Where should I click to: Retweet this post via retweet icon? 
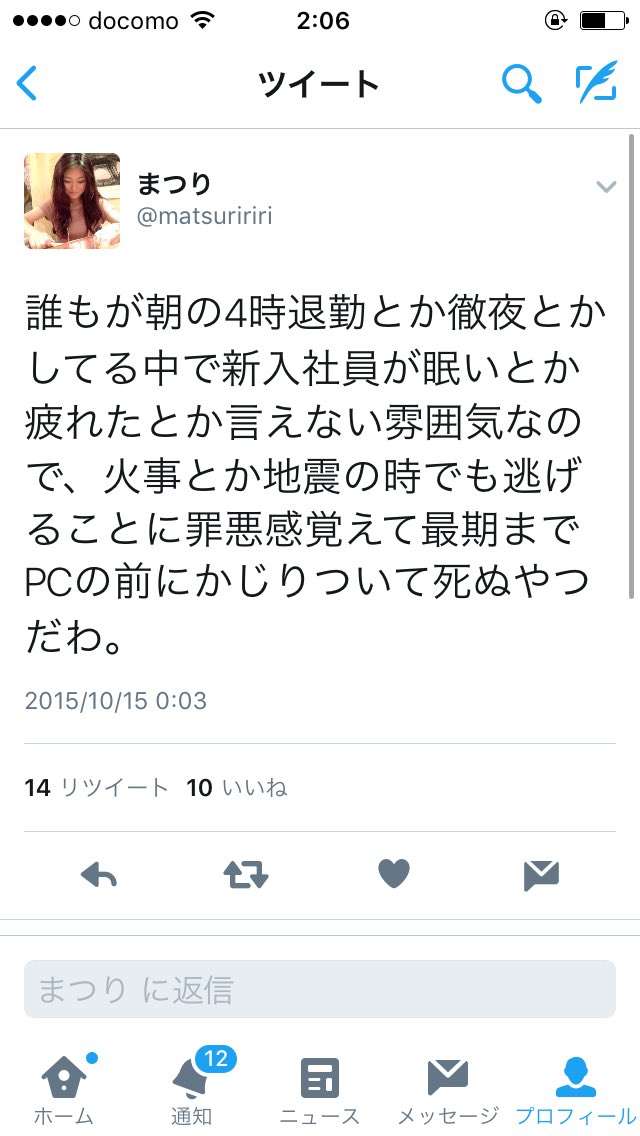tap(246, 875)
